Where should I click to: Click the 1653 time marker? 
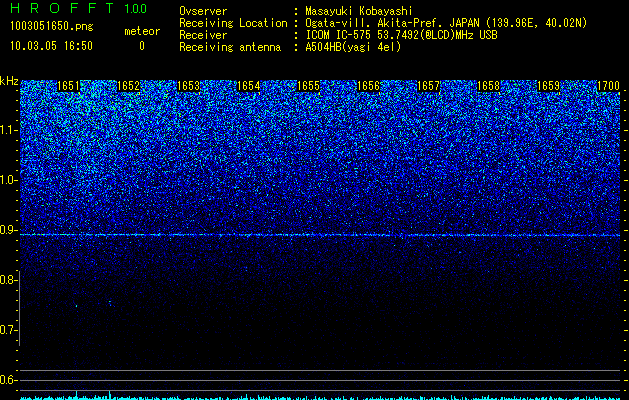[x=189, y=86]
